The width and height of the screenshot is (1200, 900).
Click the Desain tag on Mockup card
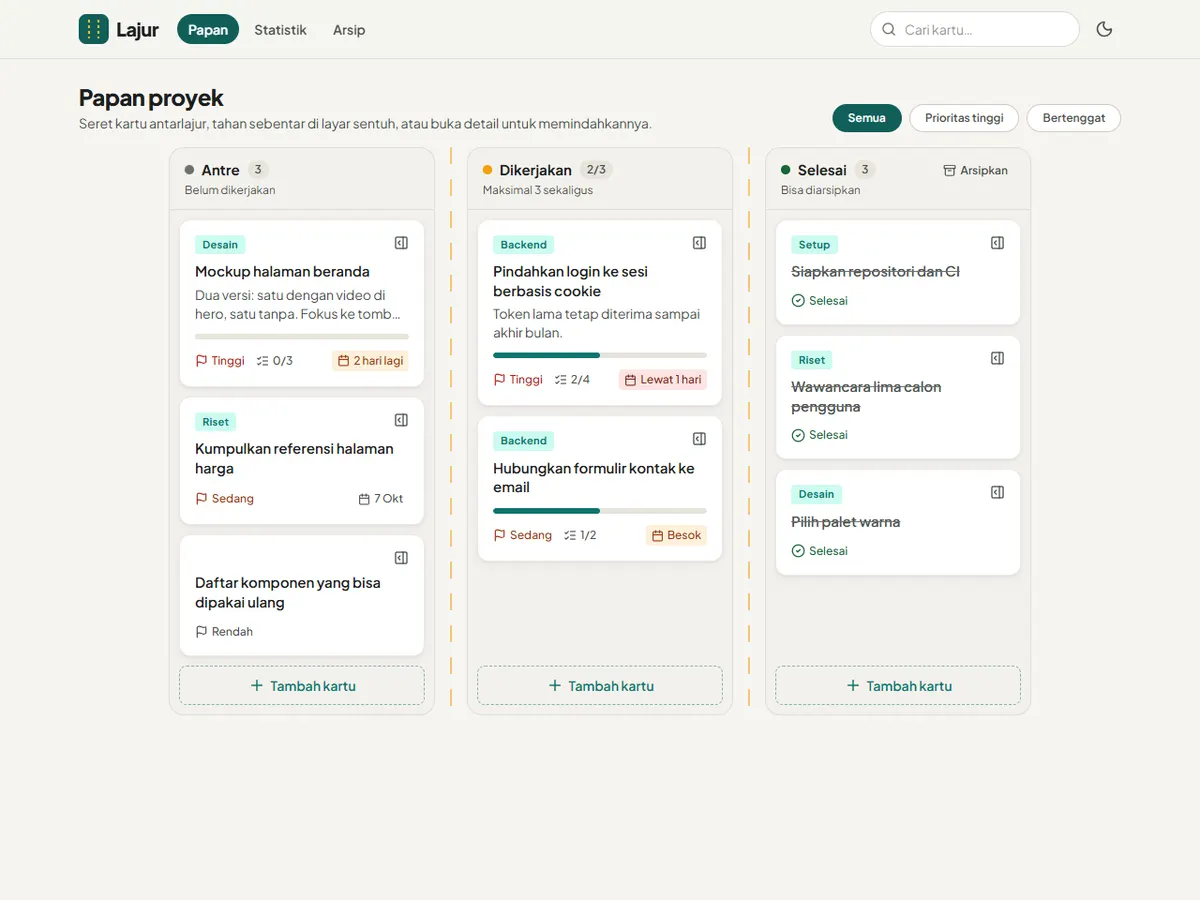[x=220, y=245]
